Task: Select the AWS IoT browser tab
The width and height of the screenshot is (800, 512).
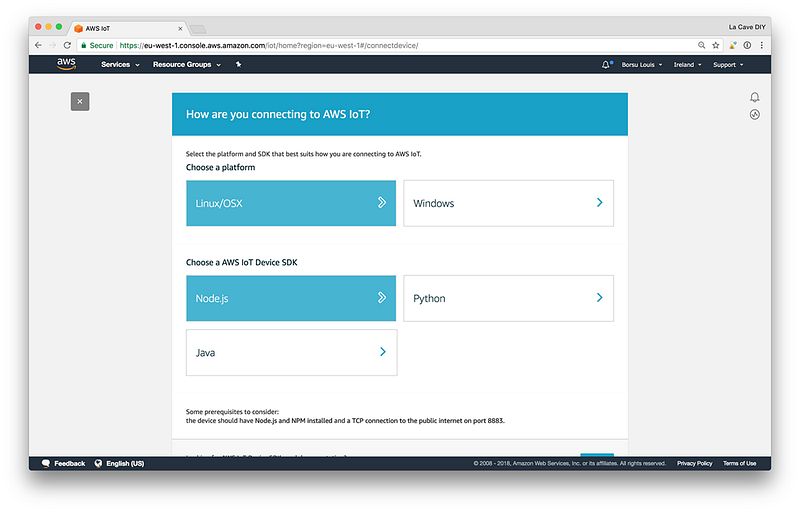Action: pyautogui.click(x=128, y=29)
